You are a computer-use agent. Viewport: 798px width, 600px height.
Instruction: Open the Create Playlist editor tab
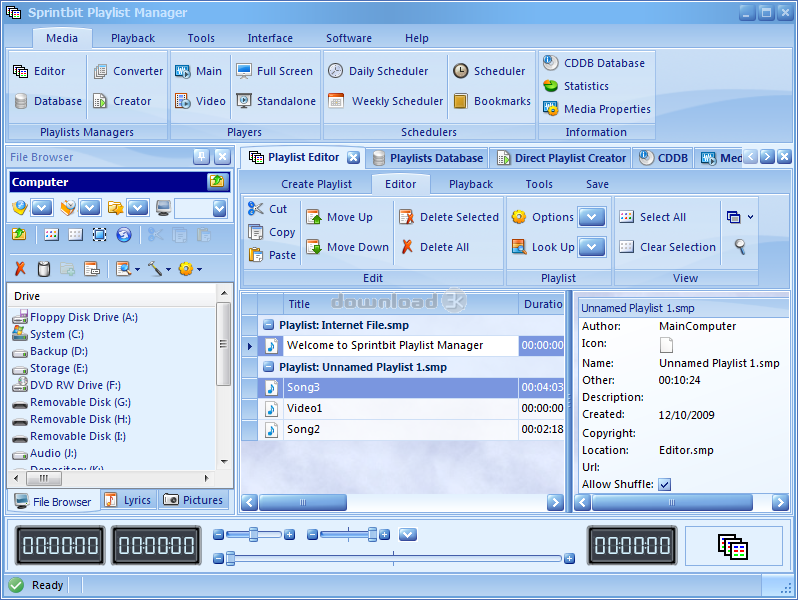point(316,184)
